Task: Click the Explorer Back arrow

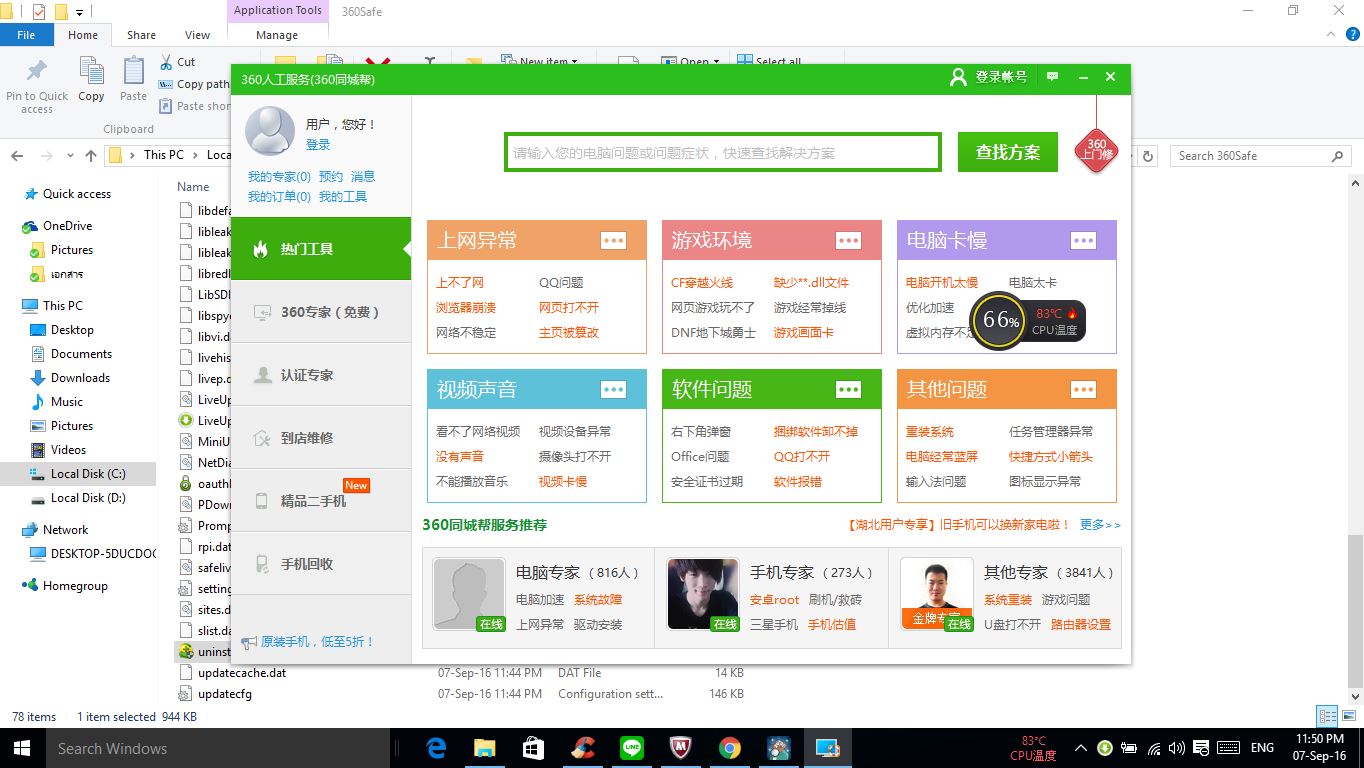Action: tap(17, 156)
